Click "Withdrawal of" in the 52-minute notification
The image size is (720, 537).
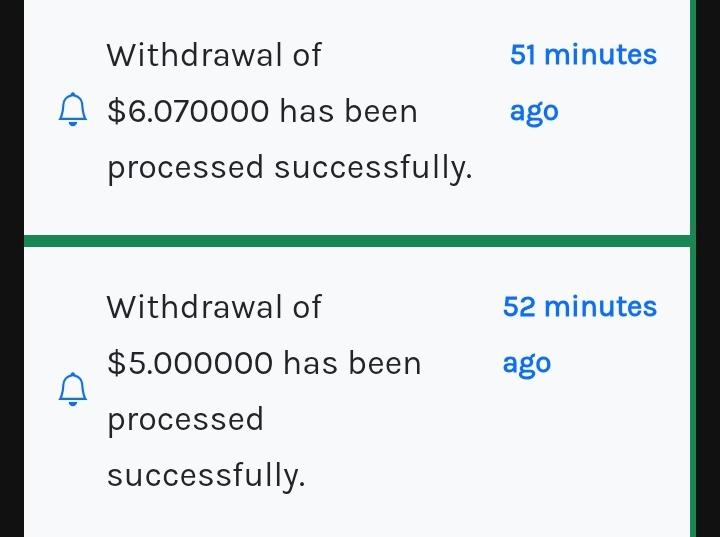point(214,307)
